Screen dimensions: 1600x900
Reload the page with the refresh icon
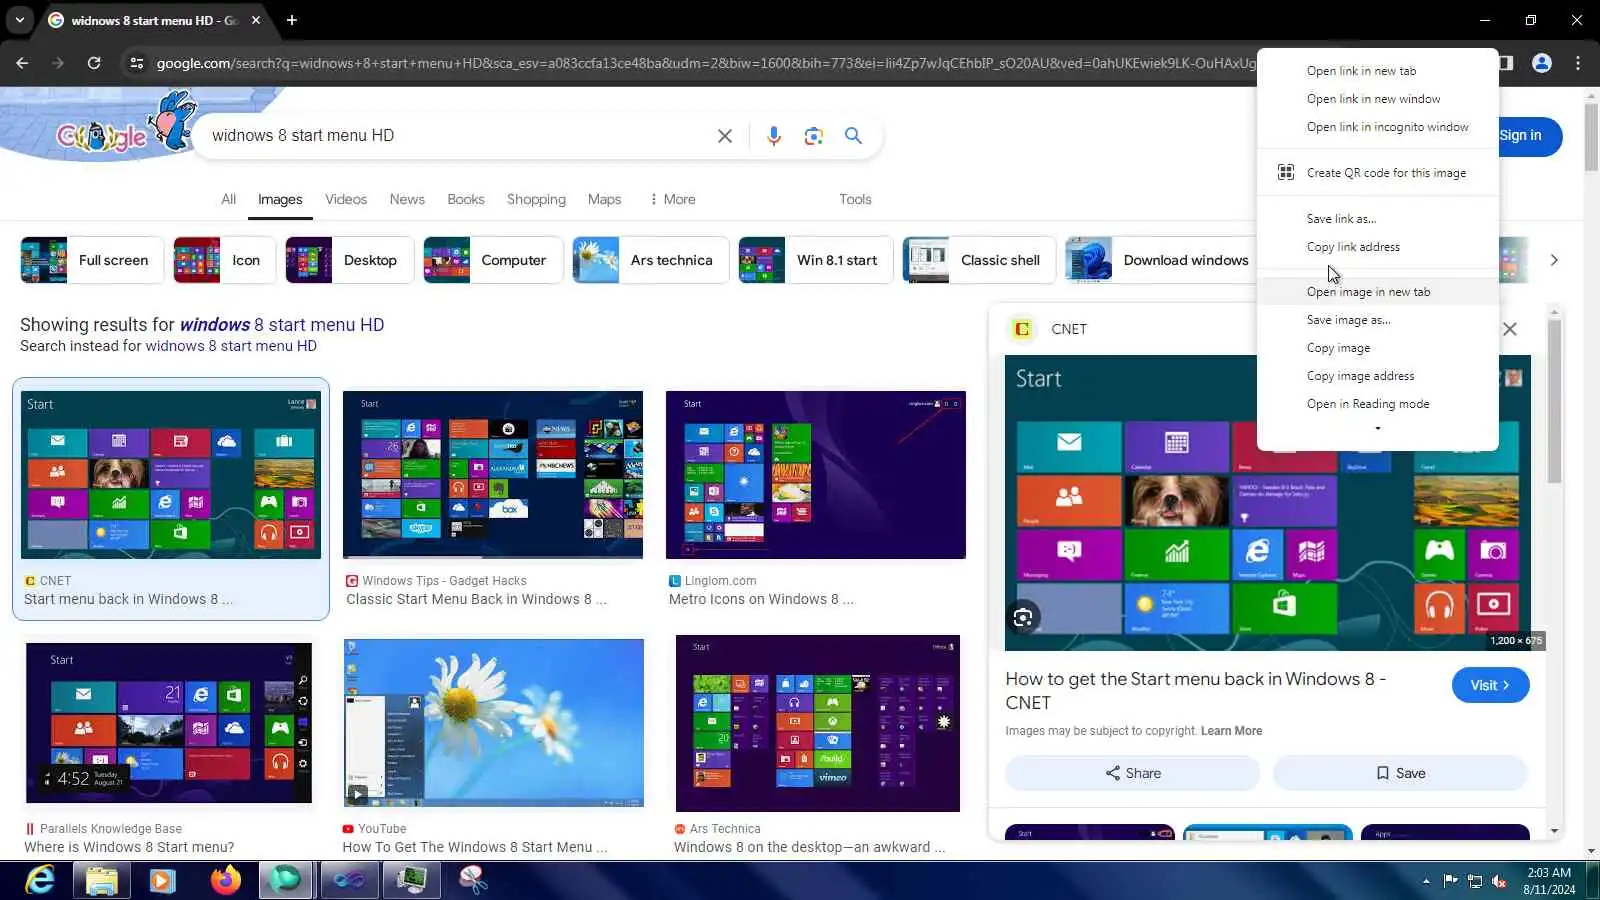coord(94,63)
